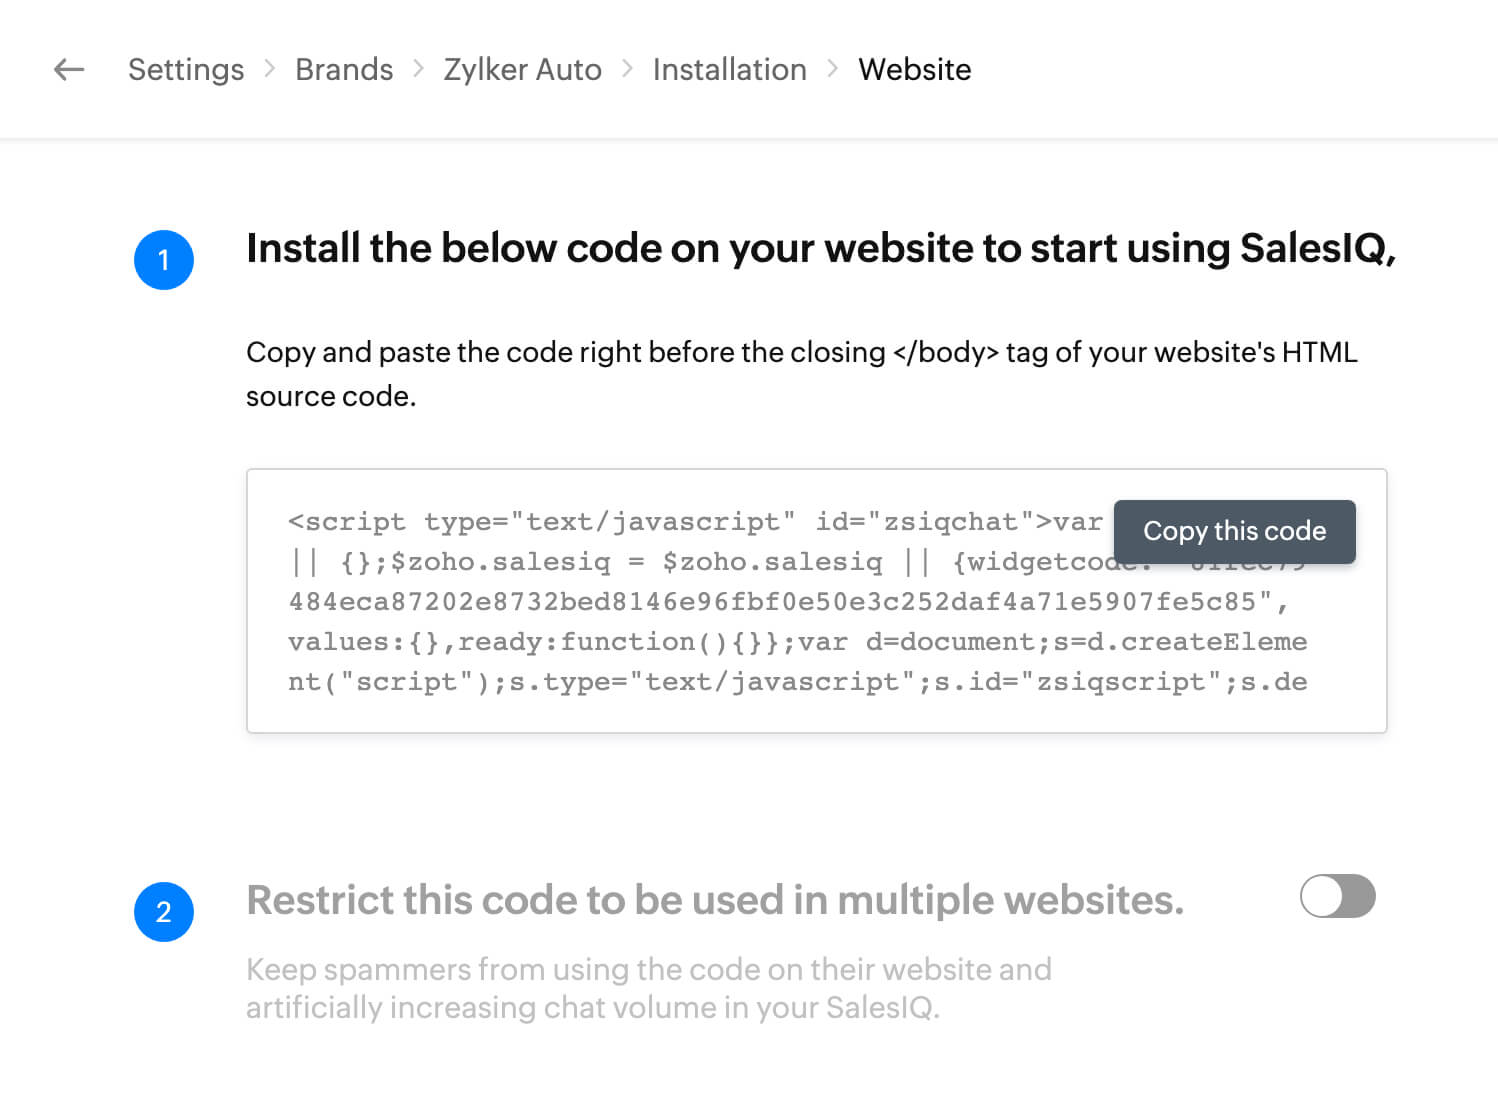The image size is (1498, 1108).
Task: Return to the Installation breadcrumb page
Action: point(730,69)
